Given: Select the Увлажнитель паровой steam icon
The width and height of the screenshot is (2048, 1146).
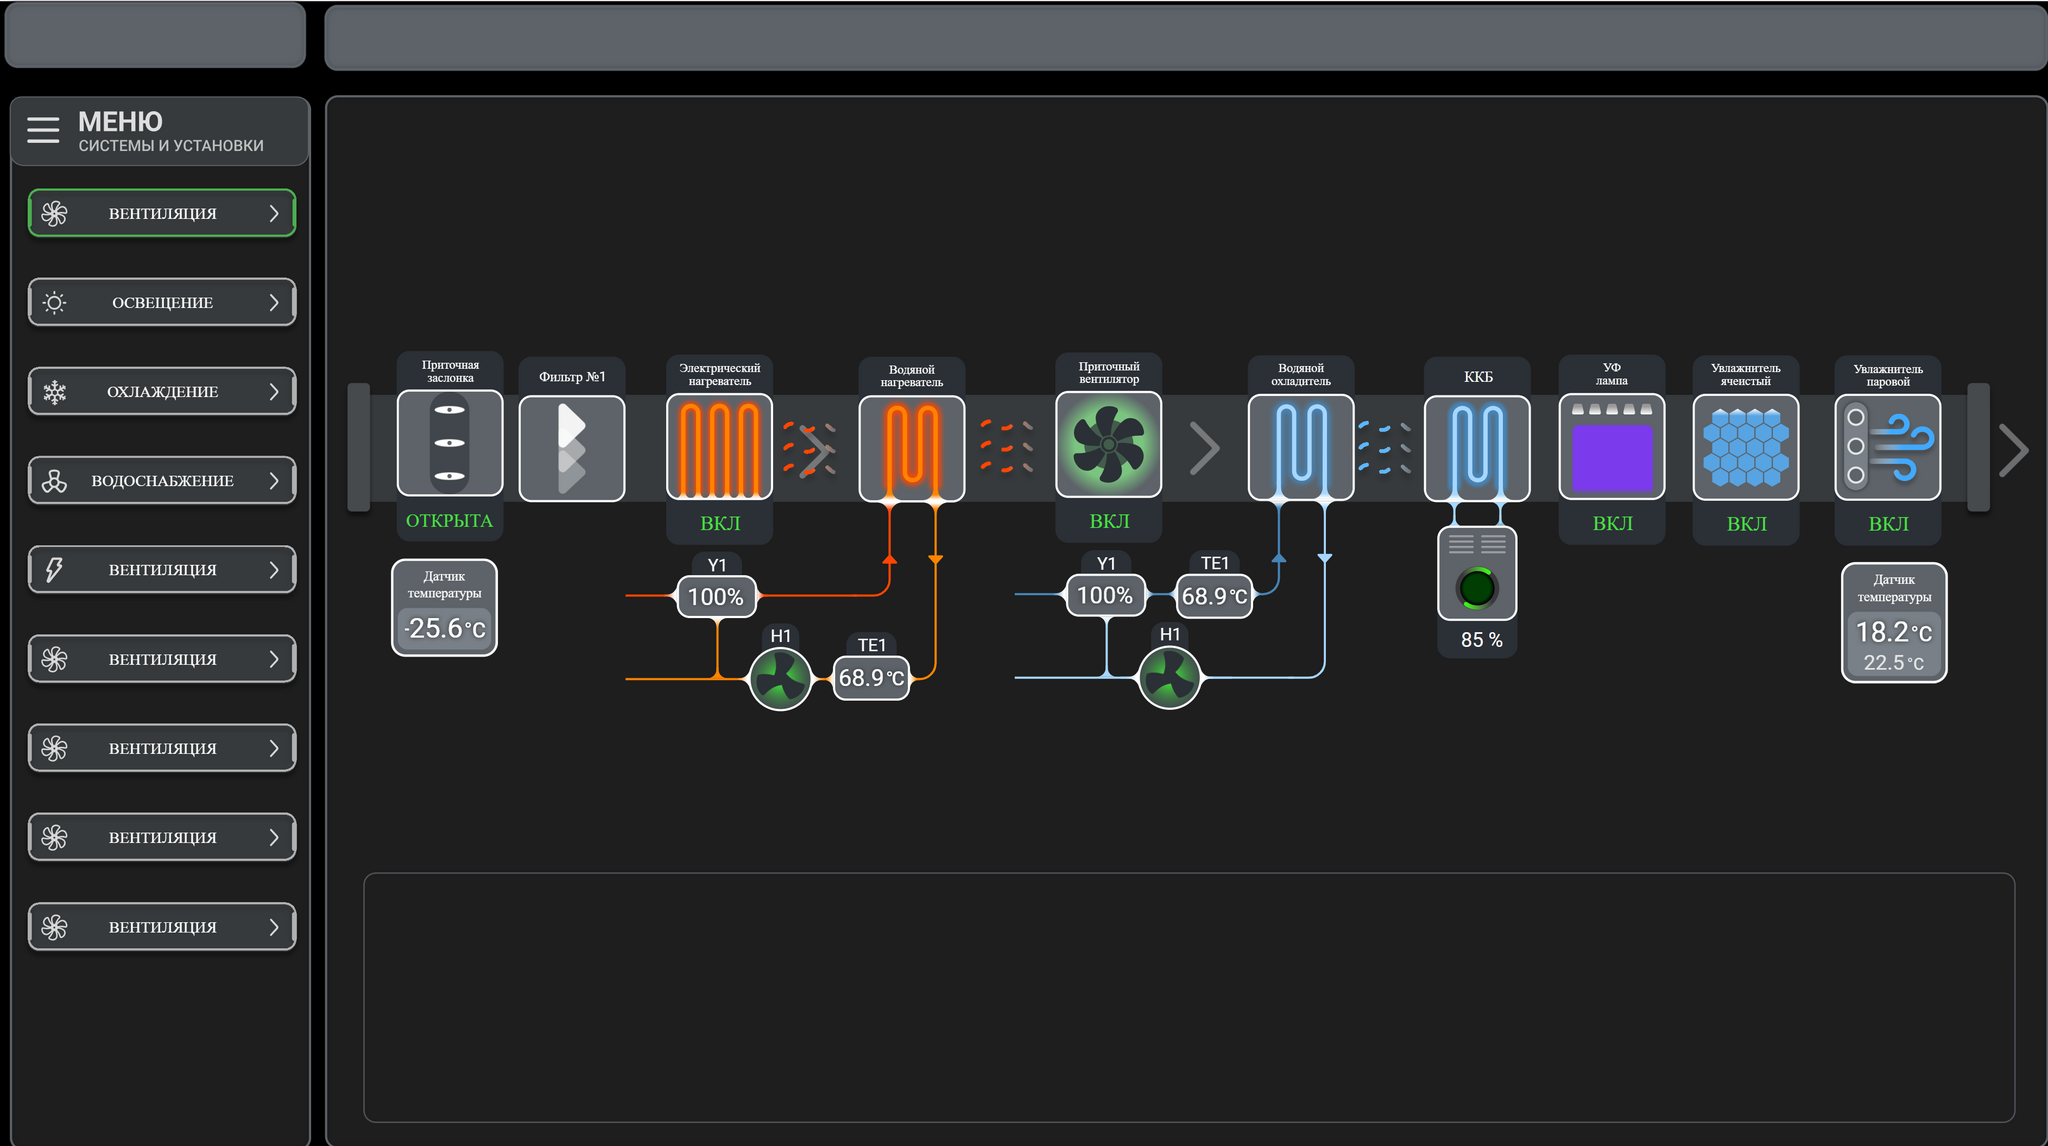Looking at the screenshot, I should click(x=1888, y=447).
